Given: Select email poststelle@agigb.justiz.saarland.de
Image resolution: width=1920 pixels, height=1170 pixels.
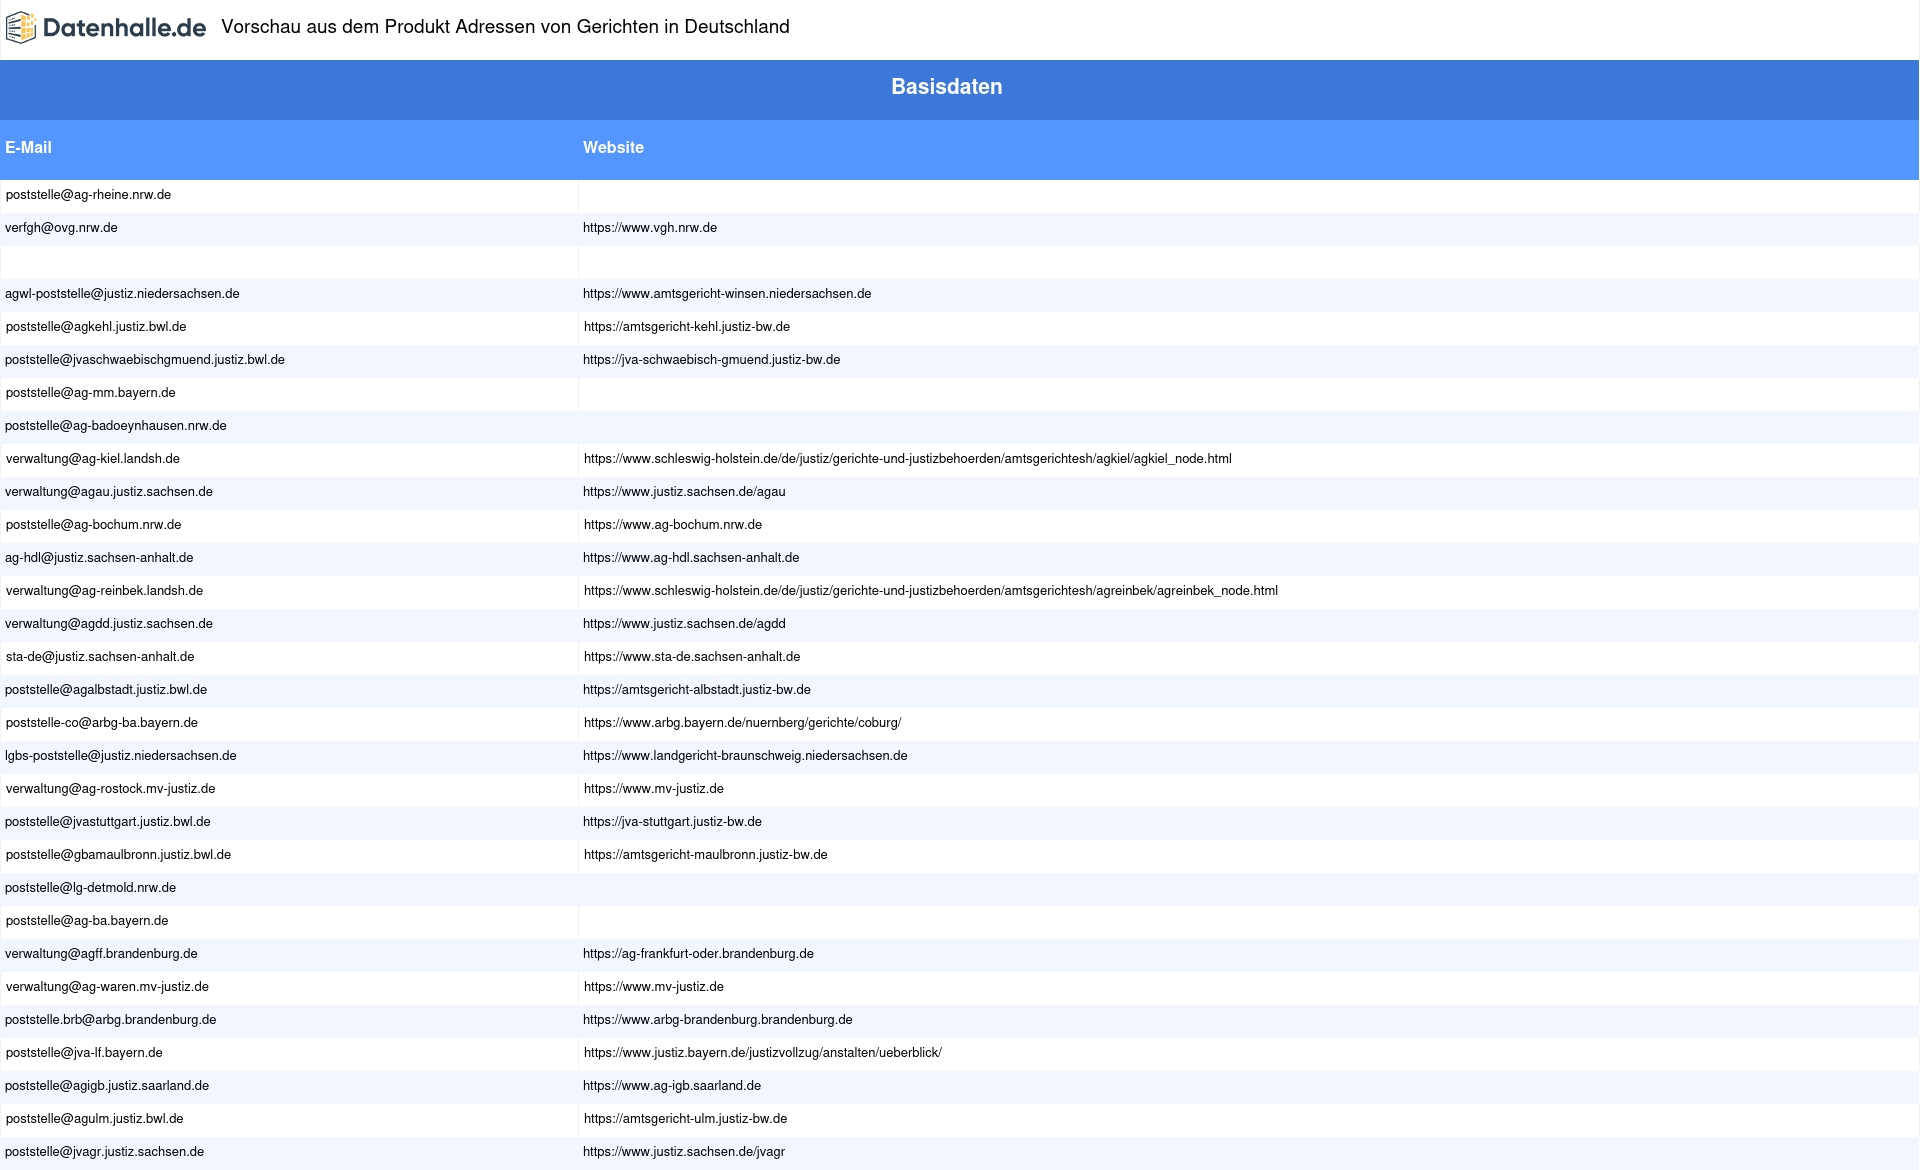Looking at the screenshot, I should tap(107, 1086).
